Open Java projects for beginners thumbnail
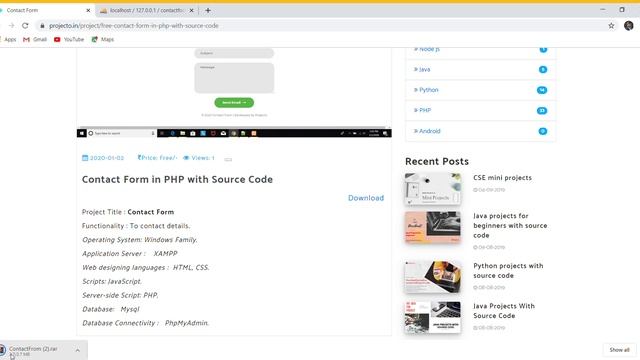 [433, 227]
